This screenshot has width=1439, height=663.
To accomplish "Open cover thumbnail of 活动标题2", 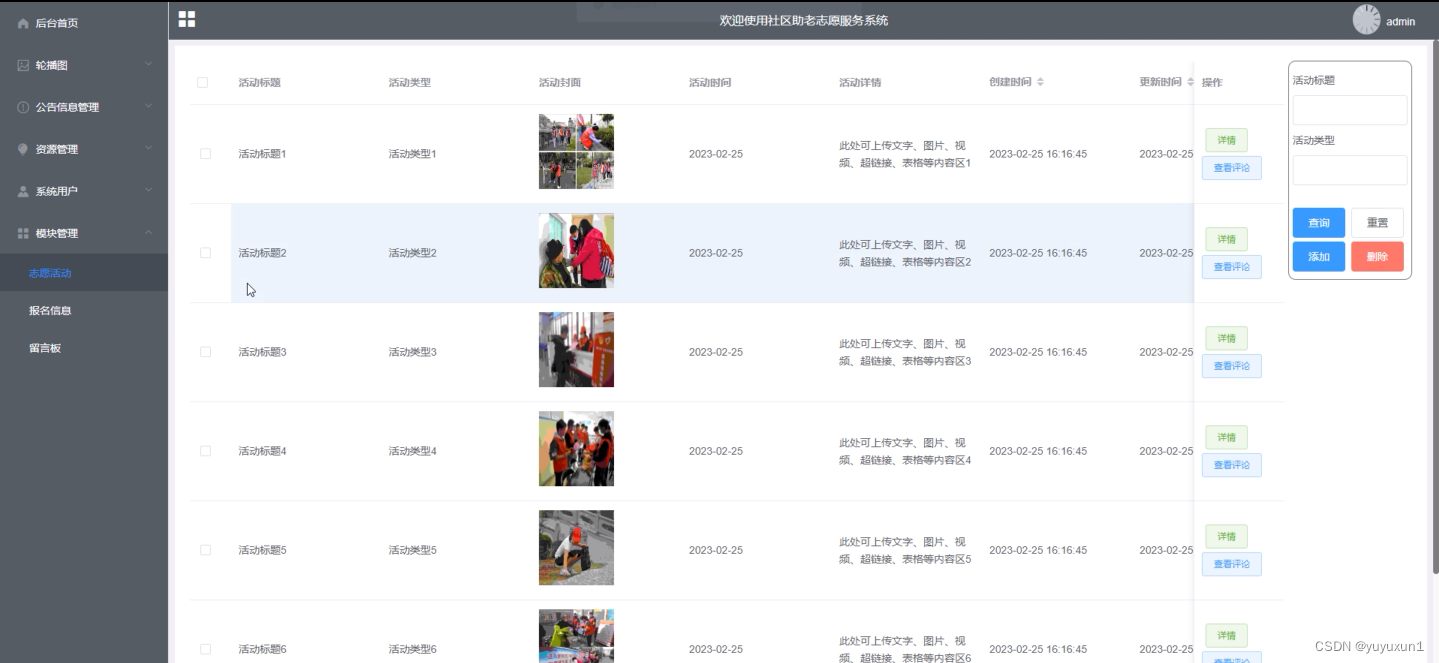I will tap(576, 250).
